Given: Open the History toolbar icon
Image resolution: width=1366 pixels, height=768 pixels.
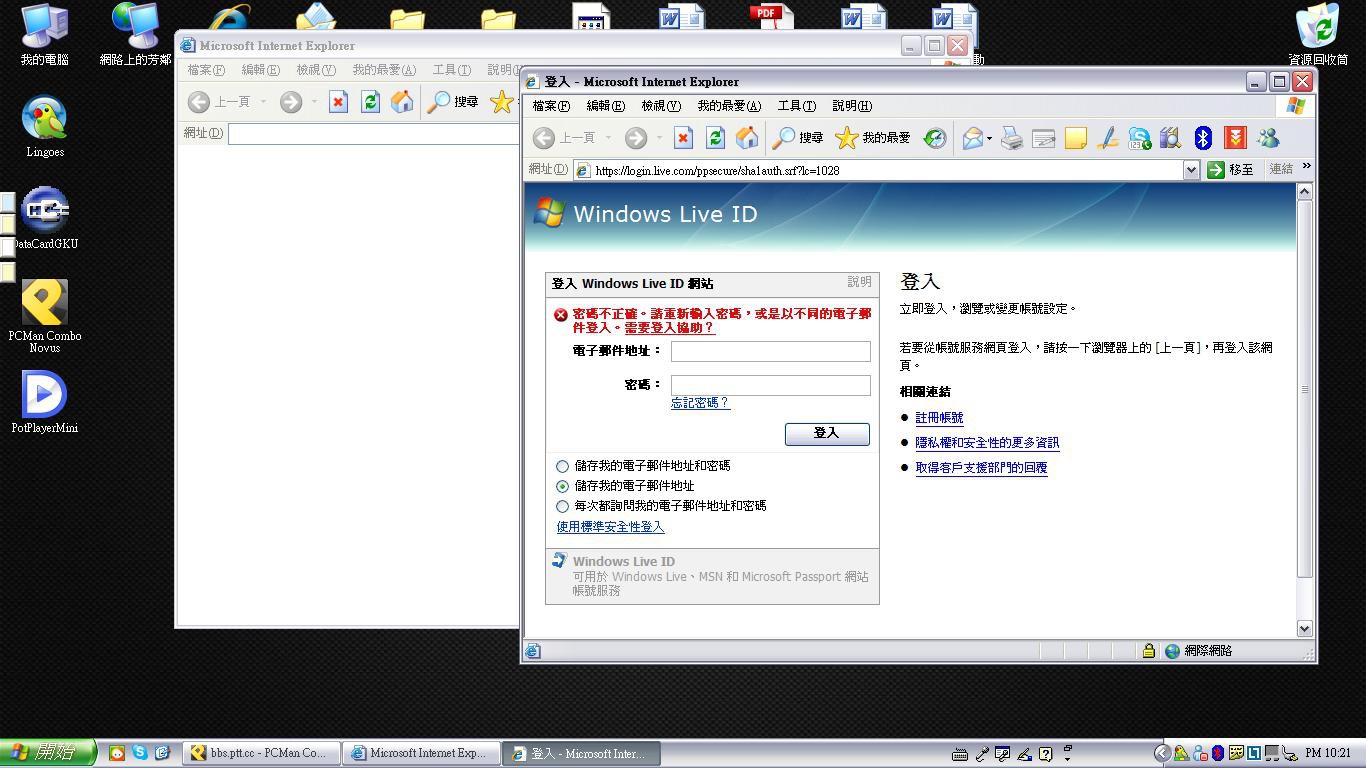Looking at the screenshot, I should pos(935,138).
